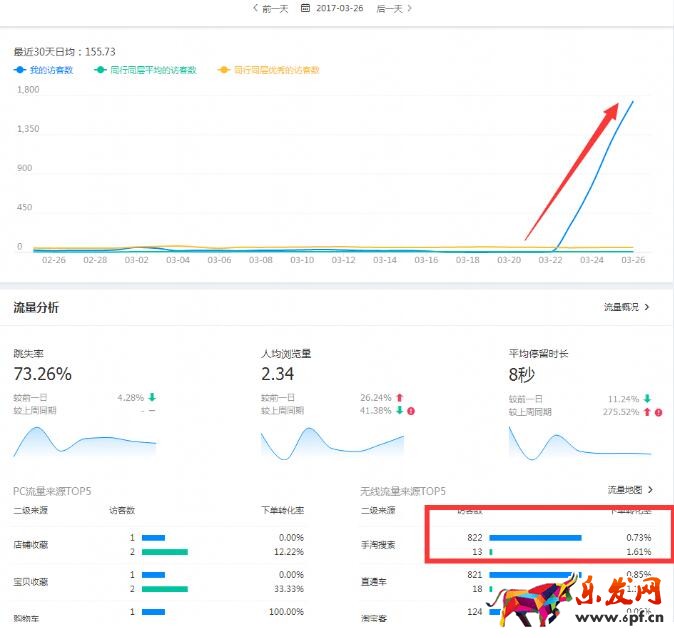
Task: Click red alert icon in 人均浏览量 panel
Action: (411, 410)
